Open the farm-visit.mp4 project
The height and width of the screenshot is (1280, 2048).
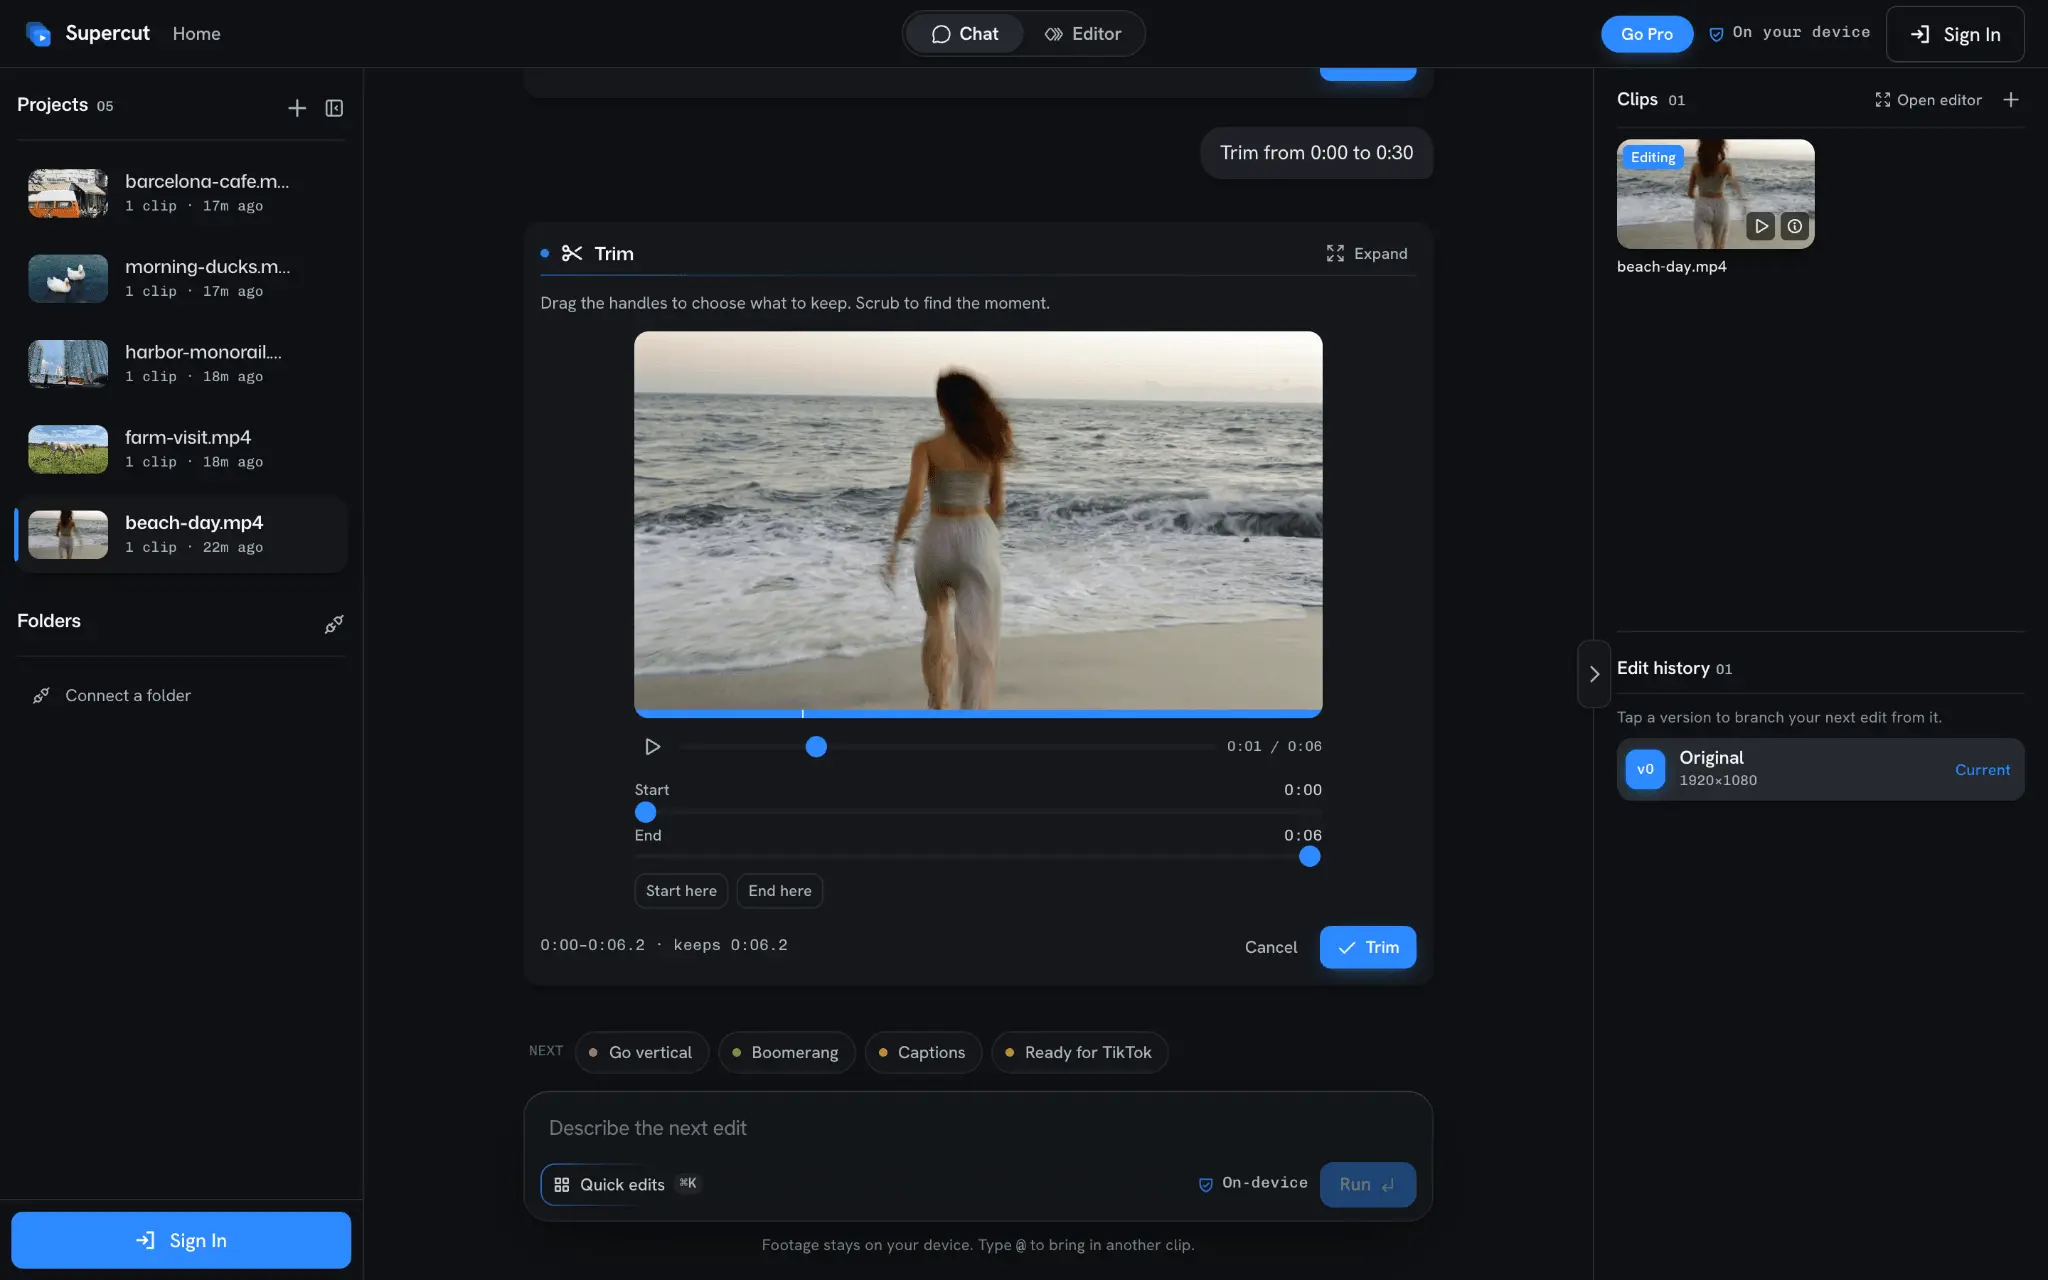(181, 449)
